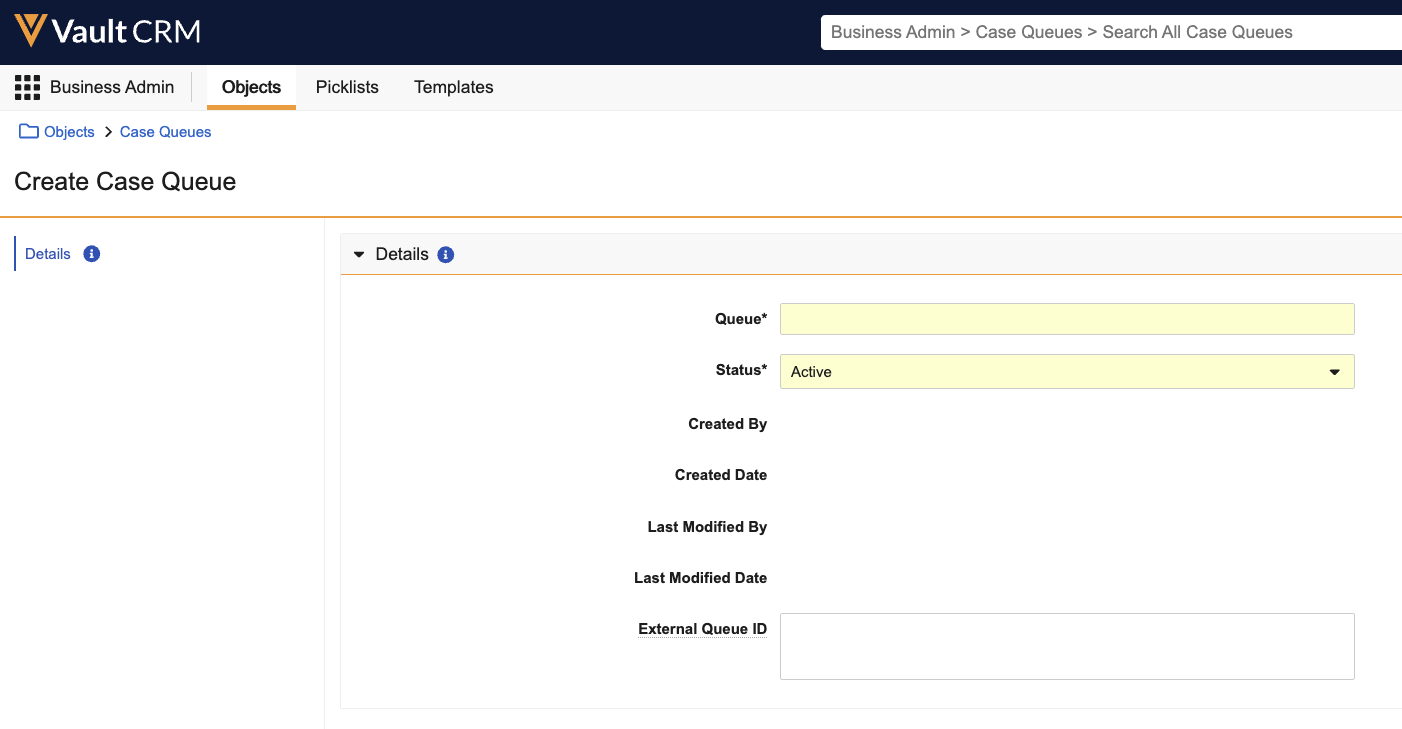Open the Templates tab
This screenshot has height=729, width=1402.
[x=453, y=88]
